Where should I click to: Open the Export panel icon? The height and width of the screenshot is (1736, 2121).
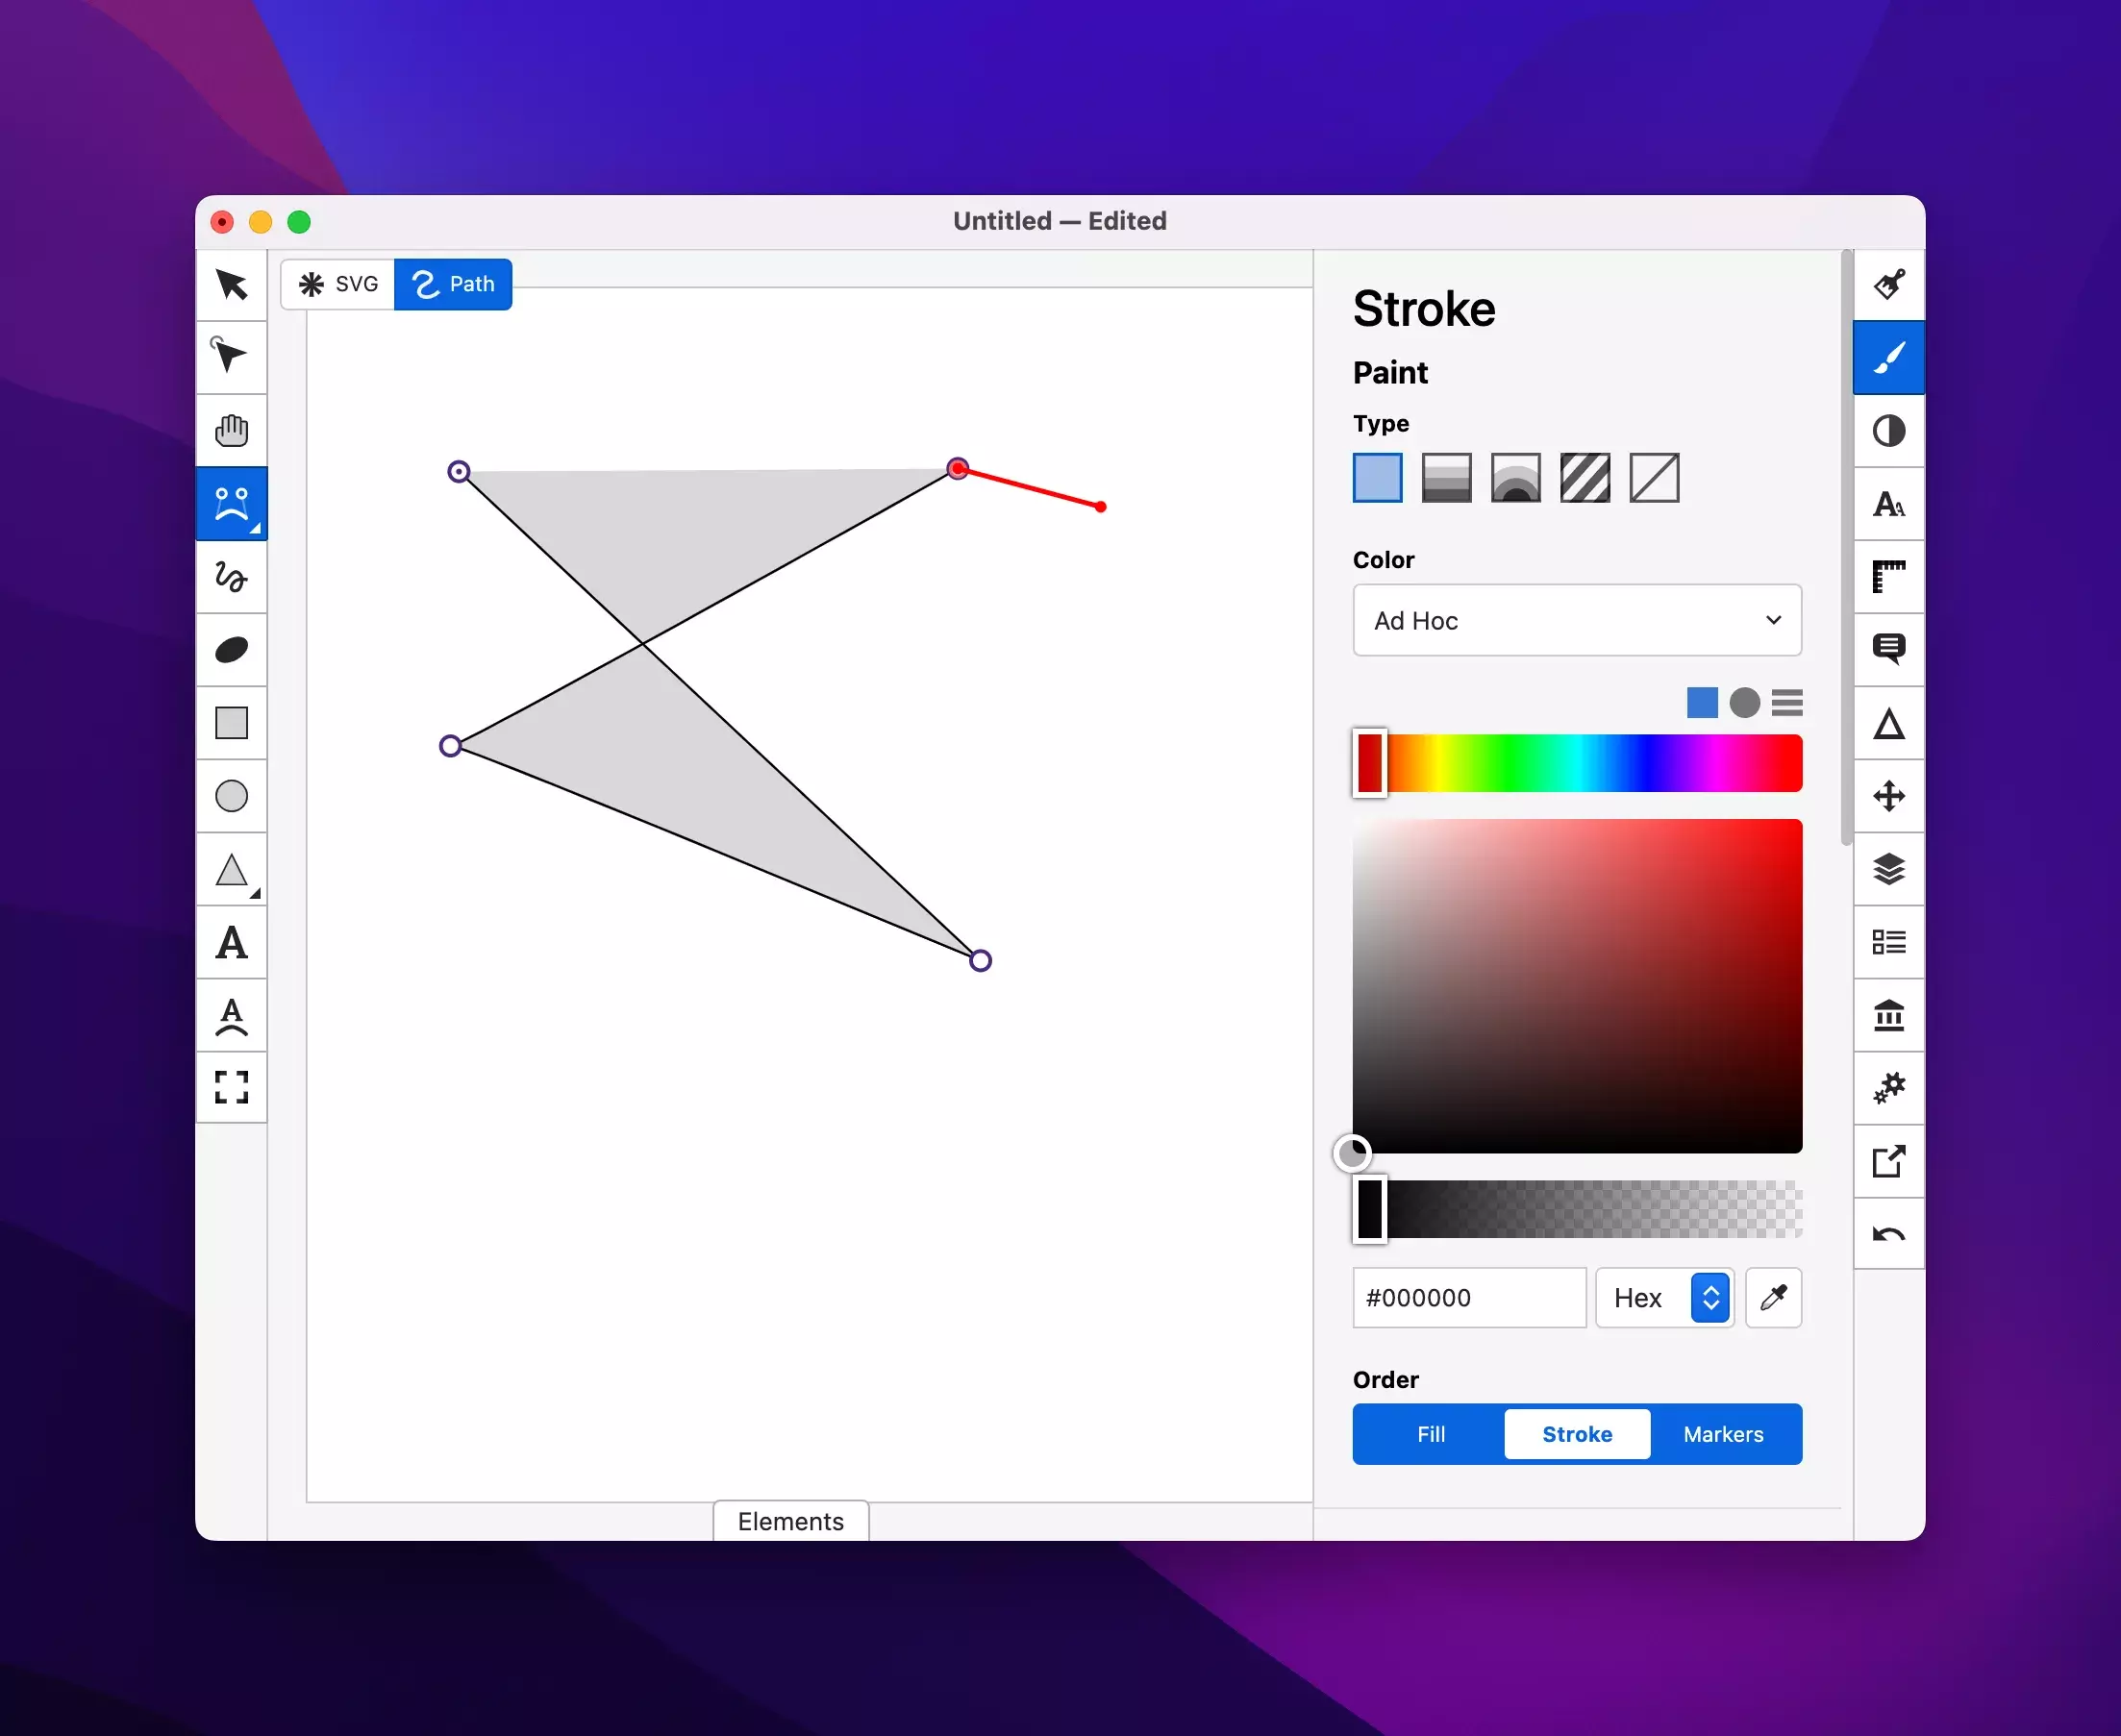[1888, 1161]
